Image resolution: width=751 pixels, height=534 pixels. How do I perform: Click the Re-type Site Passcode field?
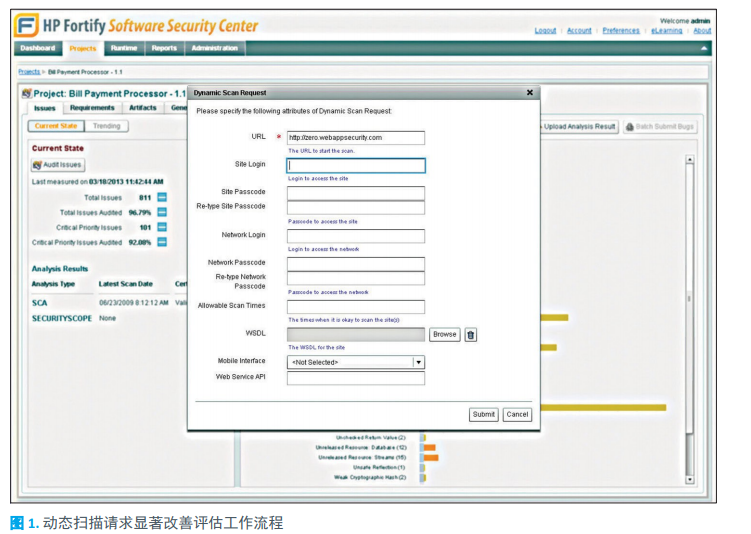tap(355, 207)
